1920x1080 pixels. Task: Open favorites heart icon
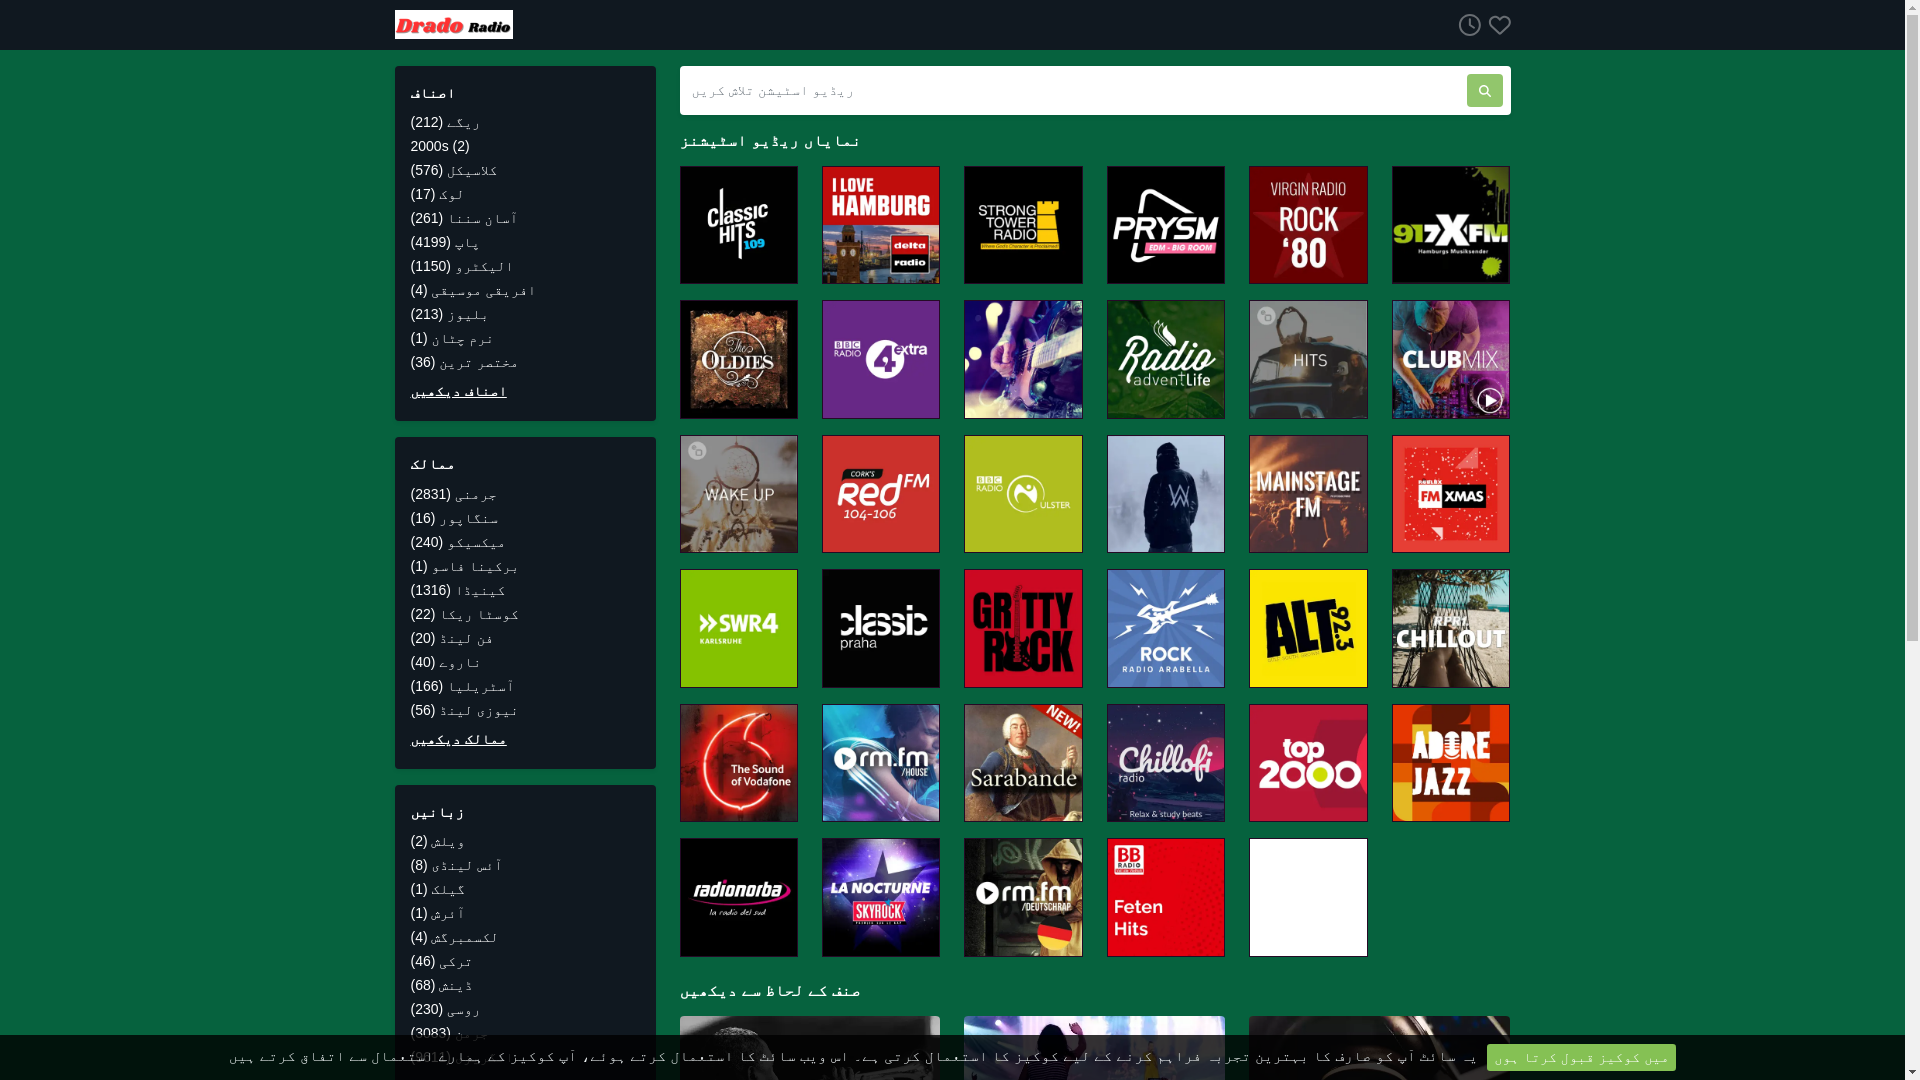click(1499, 25)
